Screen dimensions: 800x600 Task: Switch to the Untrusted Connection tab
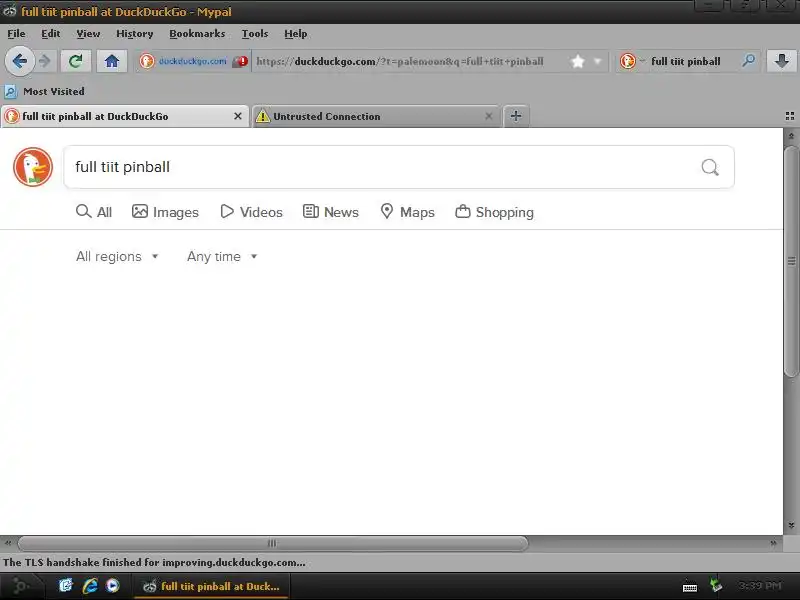click(376, 116)
